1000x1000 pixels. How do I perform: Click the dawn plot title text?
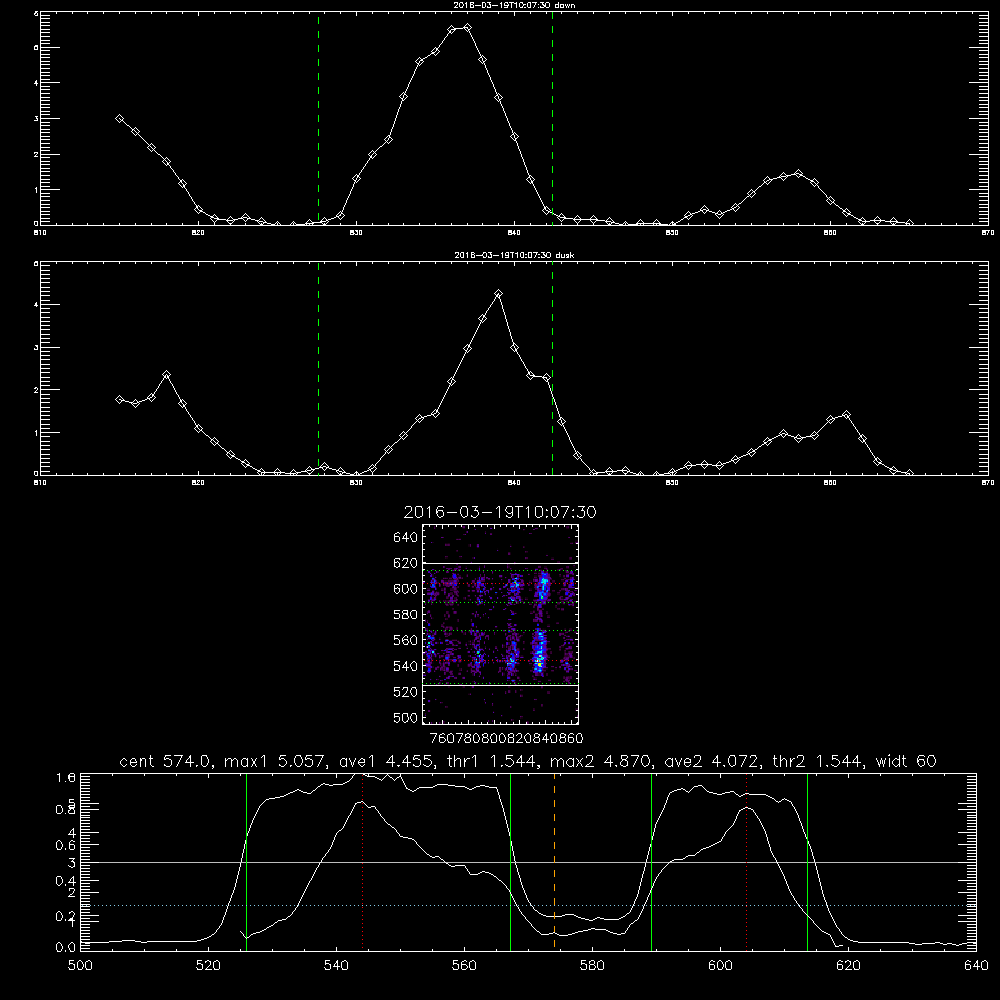[514, 5]
